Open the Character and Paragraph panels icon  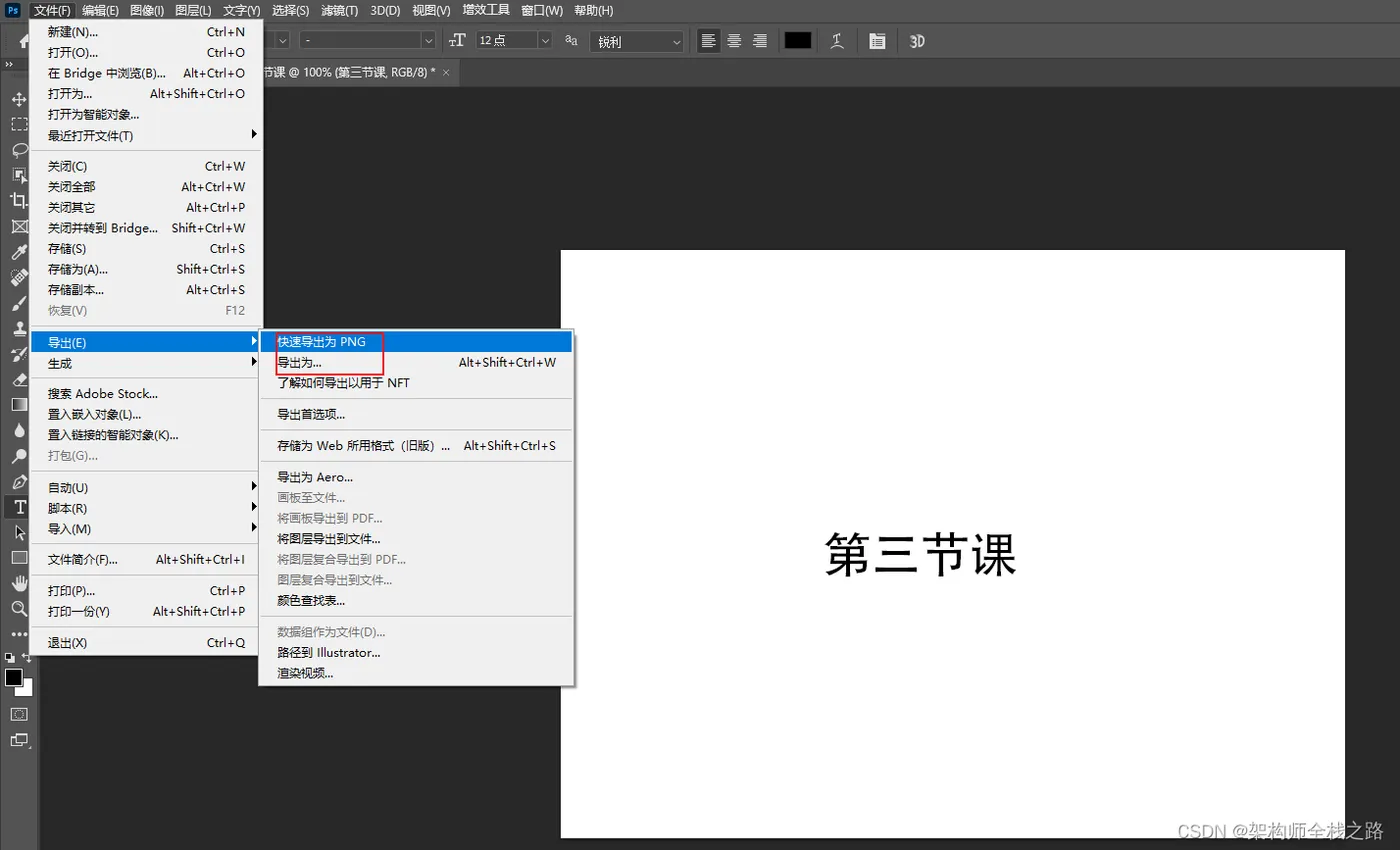click(877, 41)
